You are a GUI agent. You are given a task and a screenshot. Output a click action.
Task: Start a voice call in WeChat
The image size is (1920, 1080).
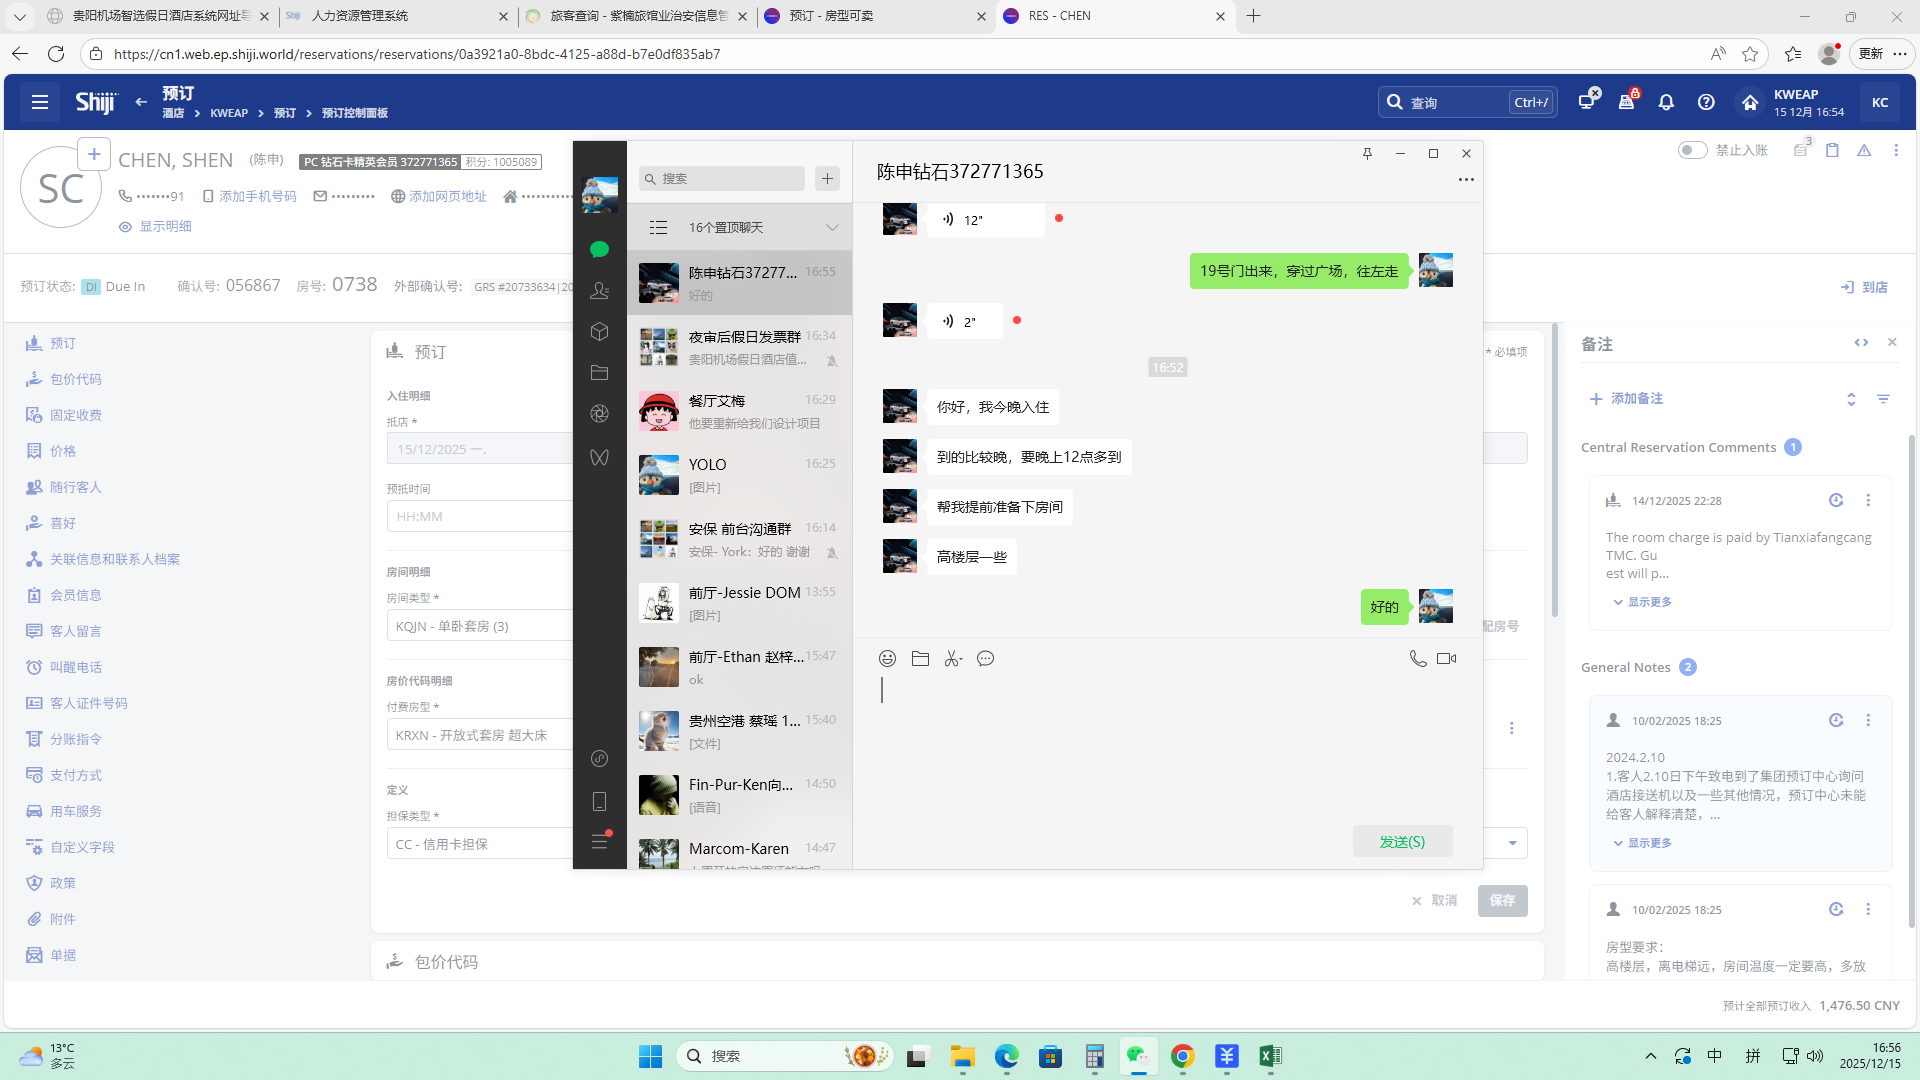coord(1417,658)
